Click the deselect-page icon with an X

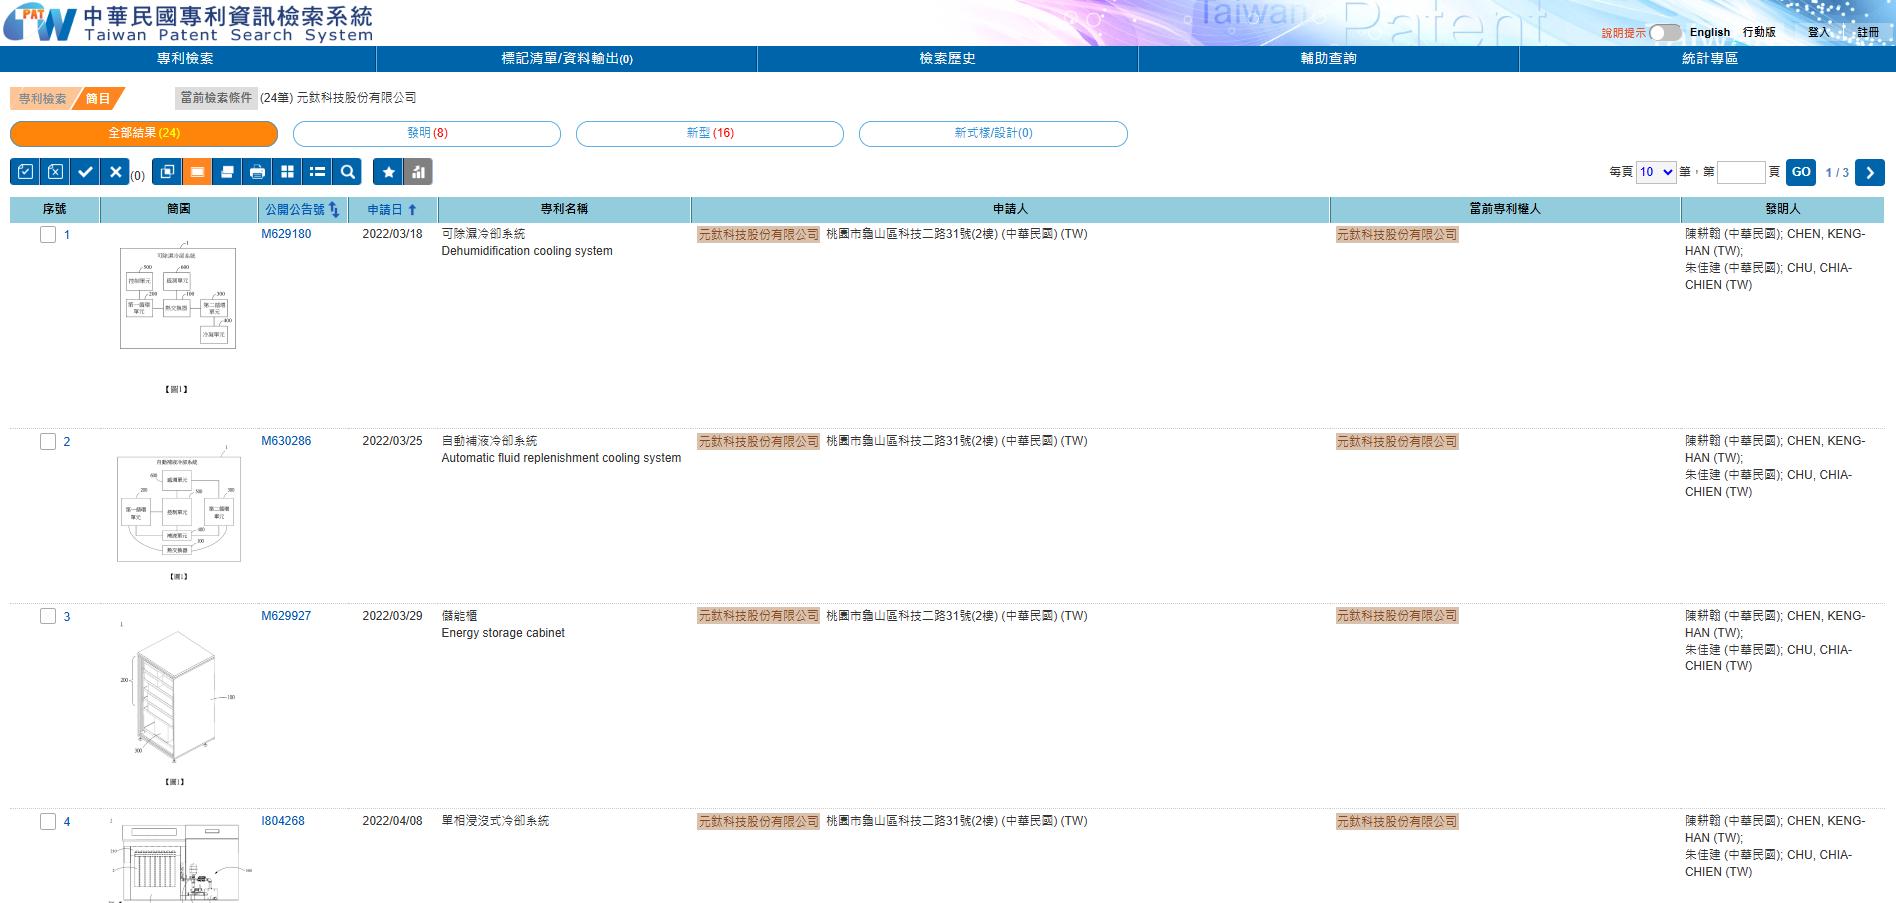[x=55, y=172]
